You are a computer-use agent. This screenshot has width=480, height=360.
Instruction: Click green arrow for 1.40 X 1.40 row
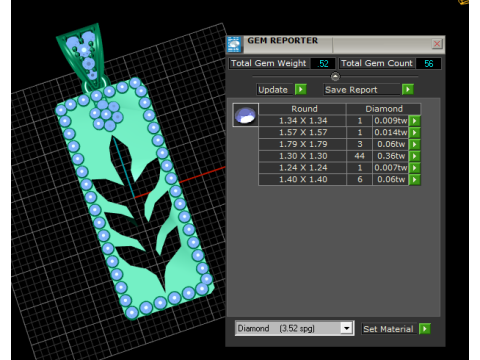[x=415, y=180]
